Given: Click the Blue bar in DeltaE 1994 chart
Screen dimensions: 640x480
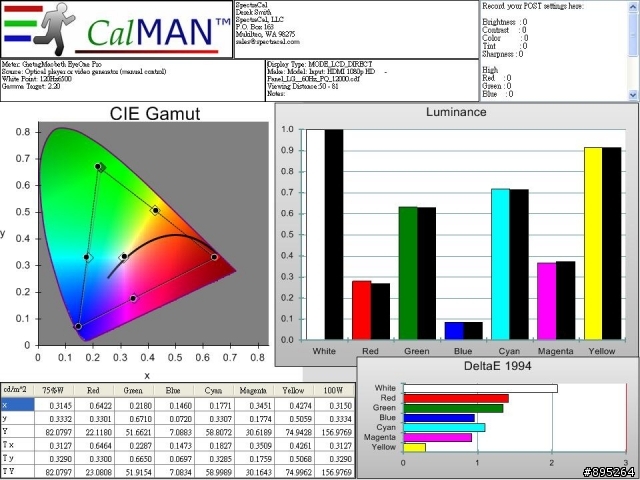Looking at the screenshot, I should click(439, 418).
